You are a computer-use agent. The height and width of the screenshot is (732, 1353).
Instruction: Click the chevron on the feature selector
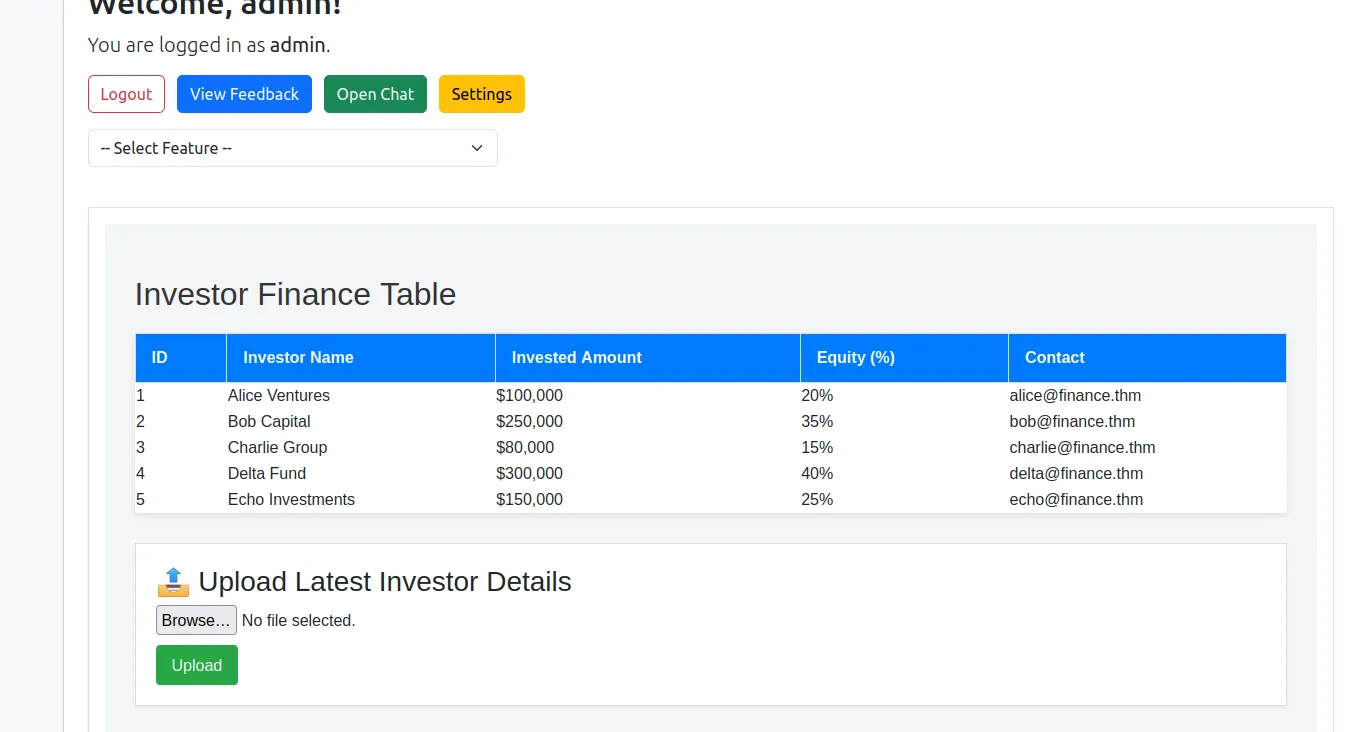tap(477, 147)
